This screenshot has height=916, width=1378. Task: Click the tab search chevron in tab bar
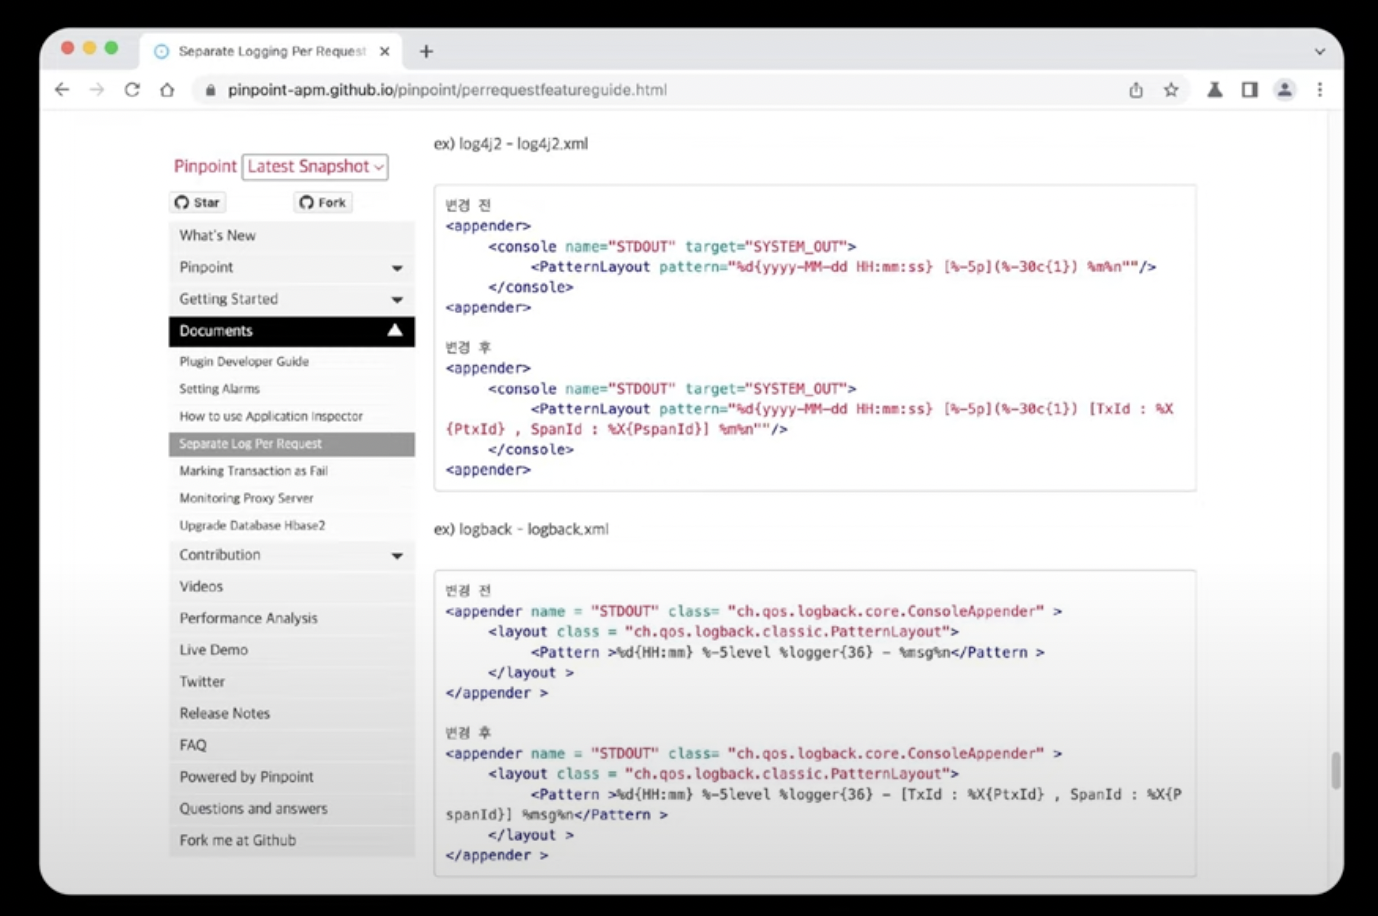(1320, 51)
